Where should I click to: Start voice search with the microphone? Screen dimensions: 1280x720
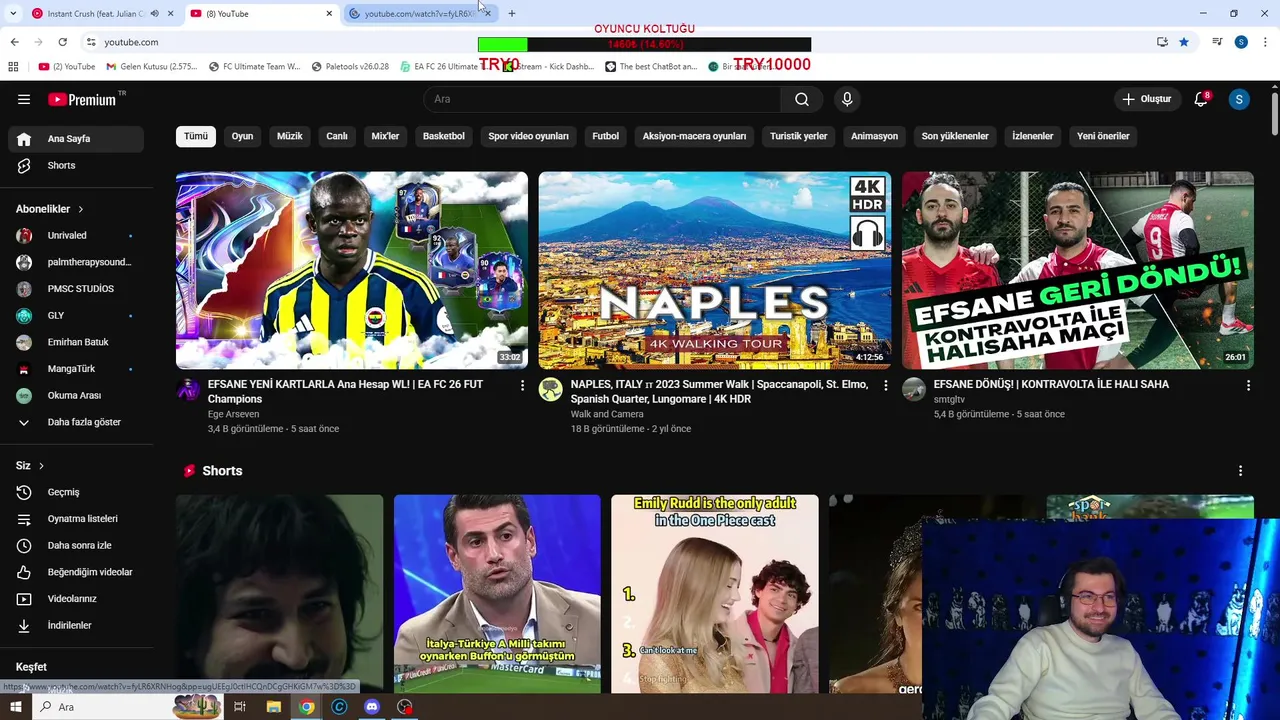[847, 99]
